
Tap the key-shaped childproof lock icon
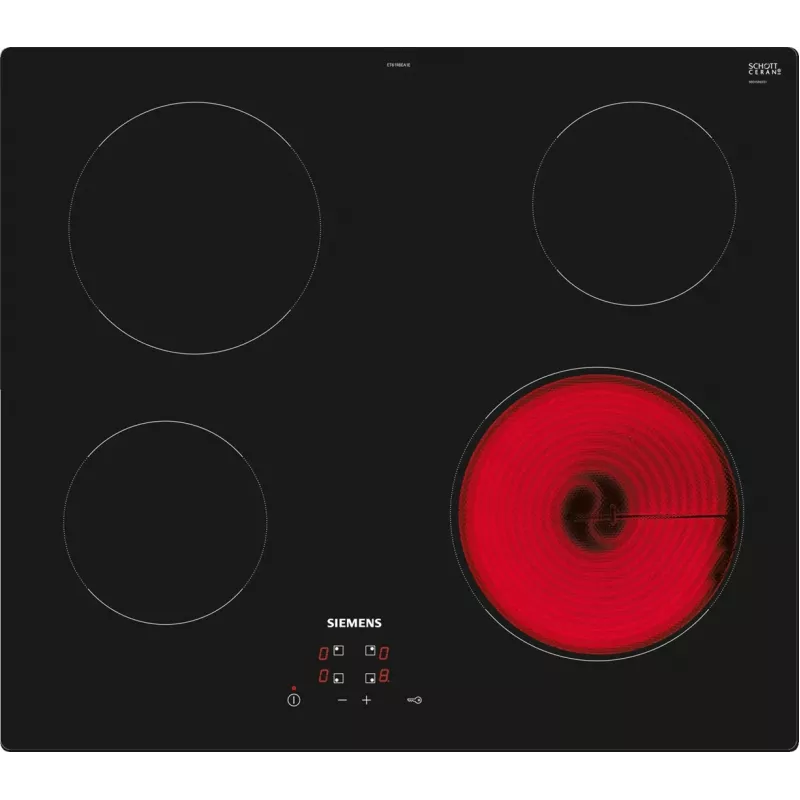tap(414, 700)
